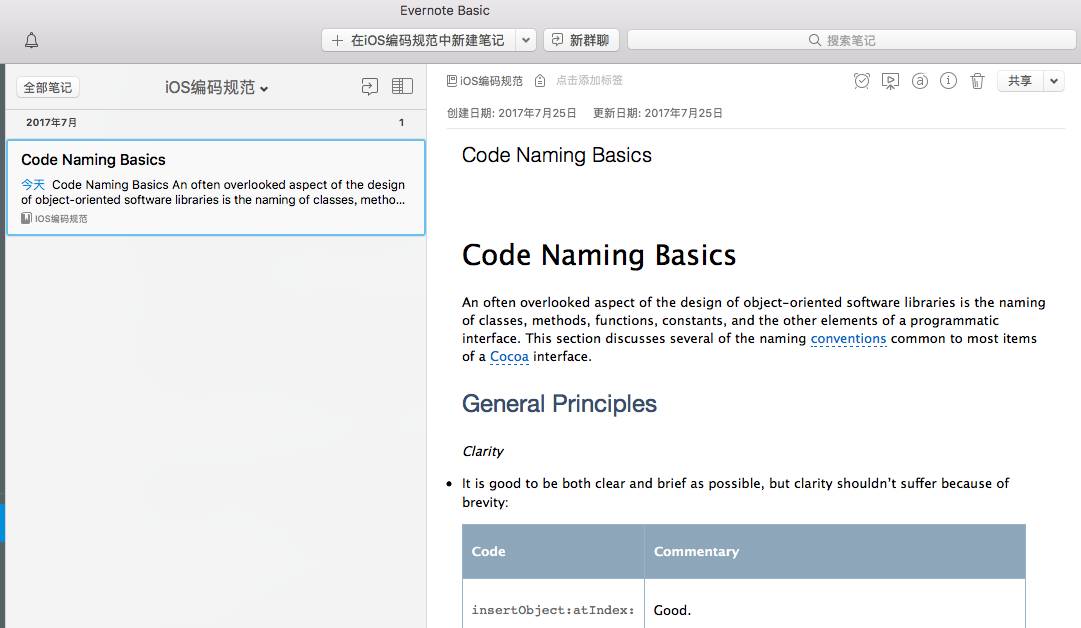Set a reminder with the alarm clock icon
Screen dimensions: 1081x628
tap(861, 81)
